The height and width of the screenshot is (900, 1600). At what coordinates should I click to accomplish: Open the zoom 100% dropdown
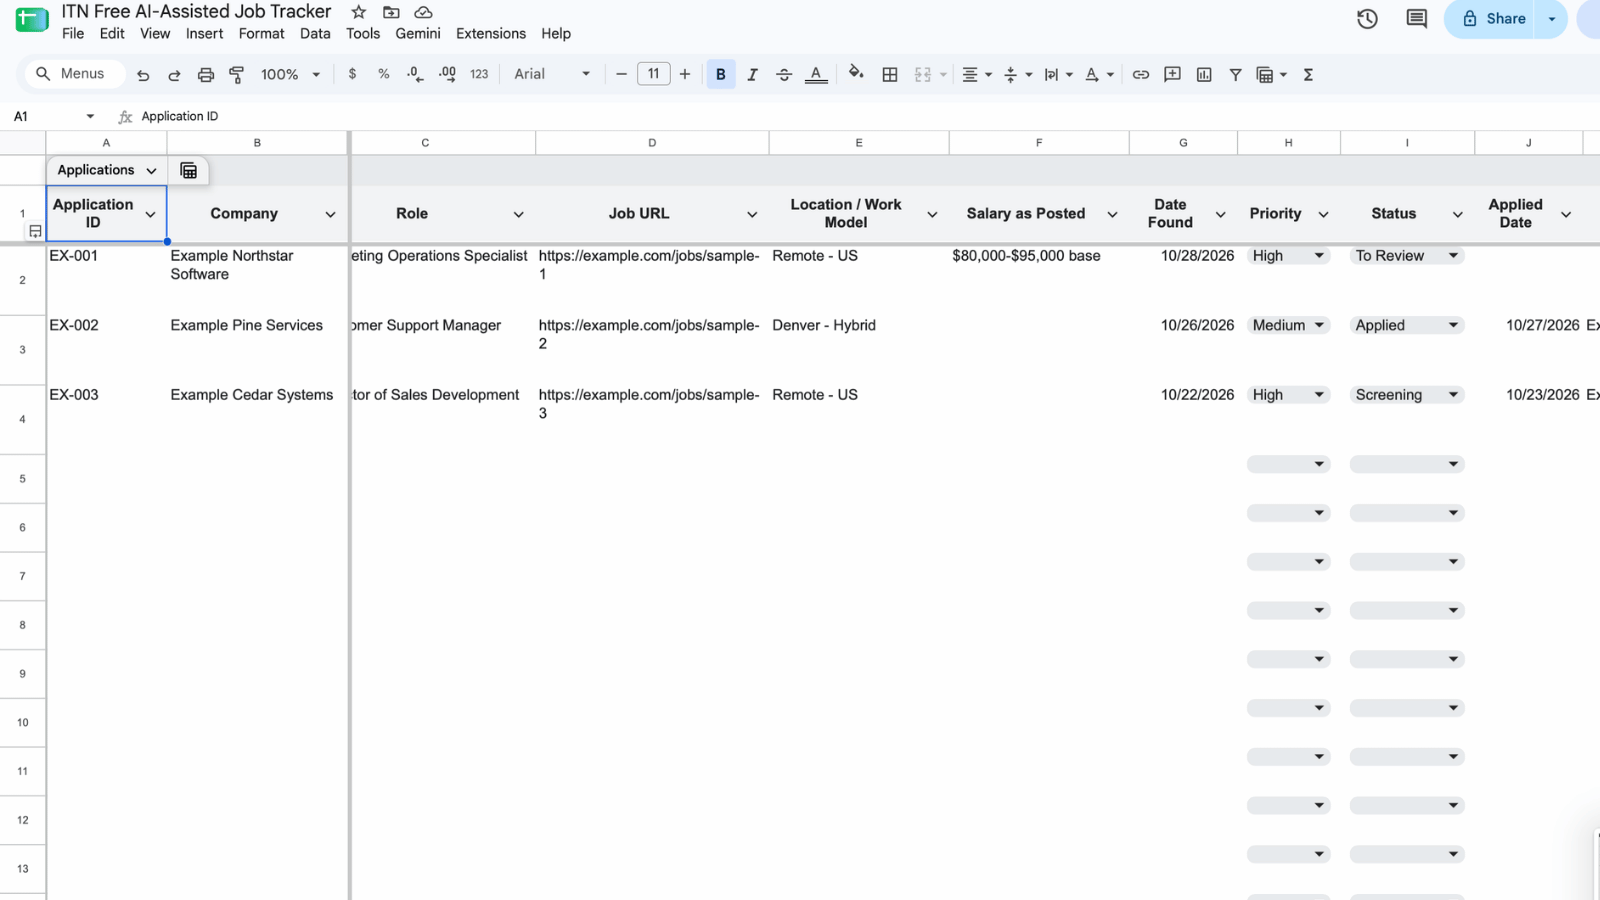(x=290, y=74)
